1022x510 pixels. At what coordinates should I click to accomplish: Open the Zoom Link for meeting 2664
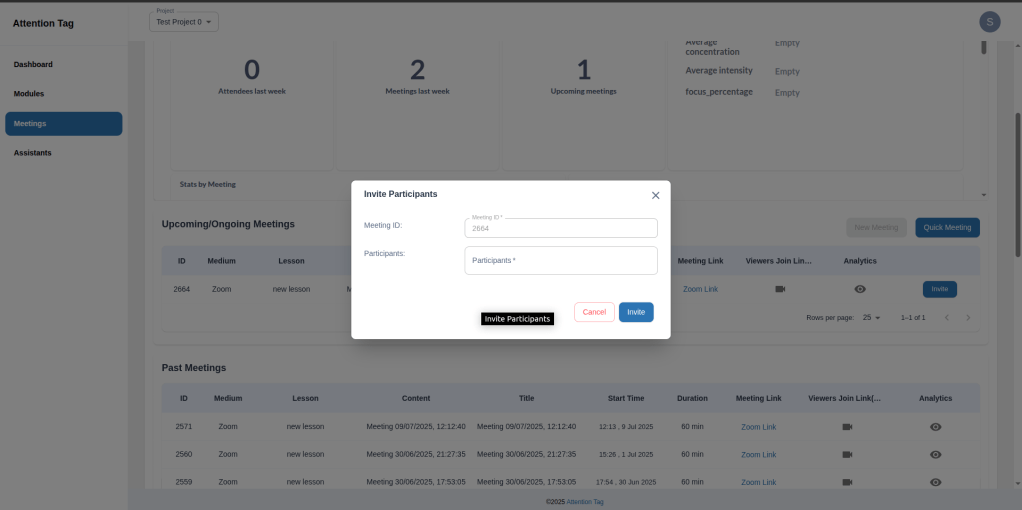tap(700, 289)
